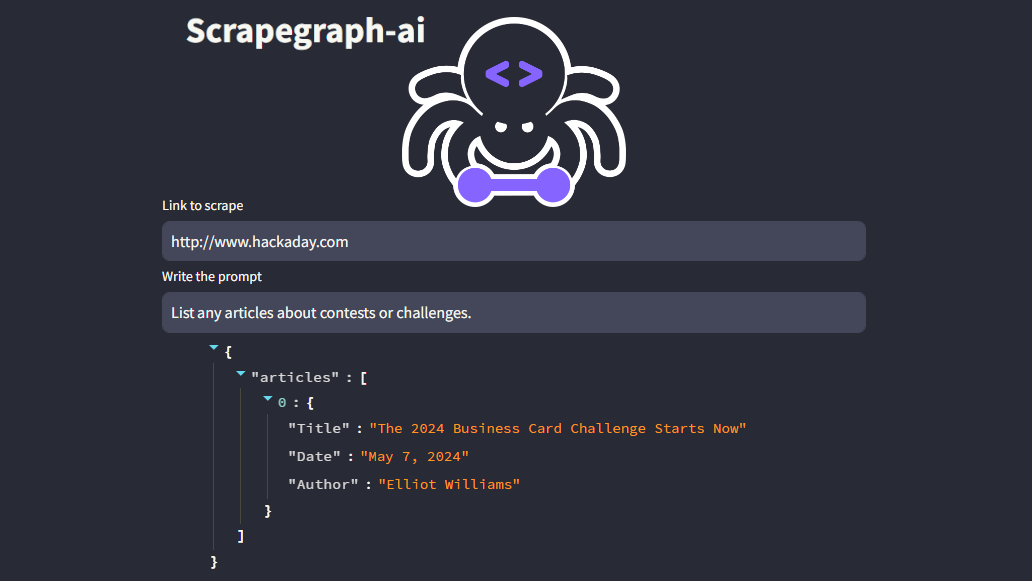This screenshot has height=581, width=1032.
Task: Collapse the root JSON object arrow
Action: point(214,347)
